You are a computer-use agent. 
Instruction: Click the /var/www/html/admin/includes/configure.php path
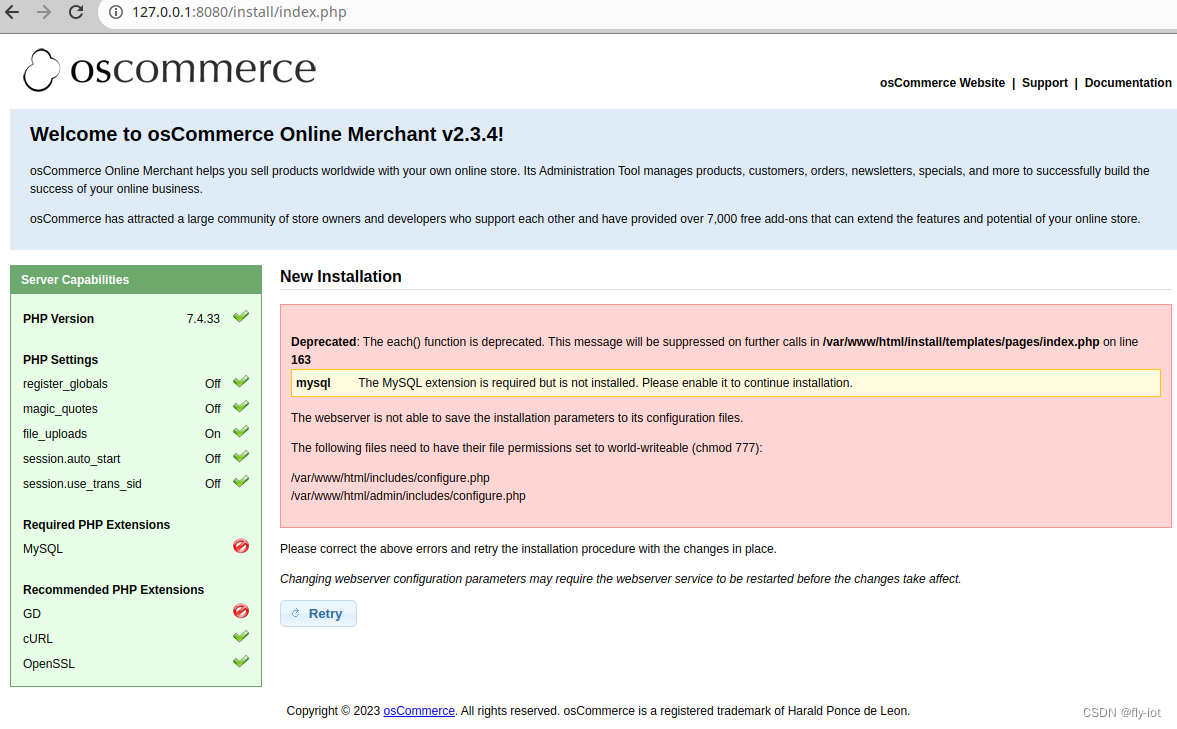click(x=408, y=496)
